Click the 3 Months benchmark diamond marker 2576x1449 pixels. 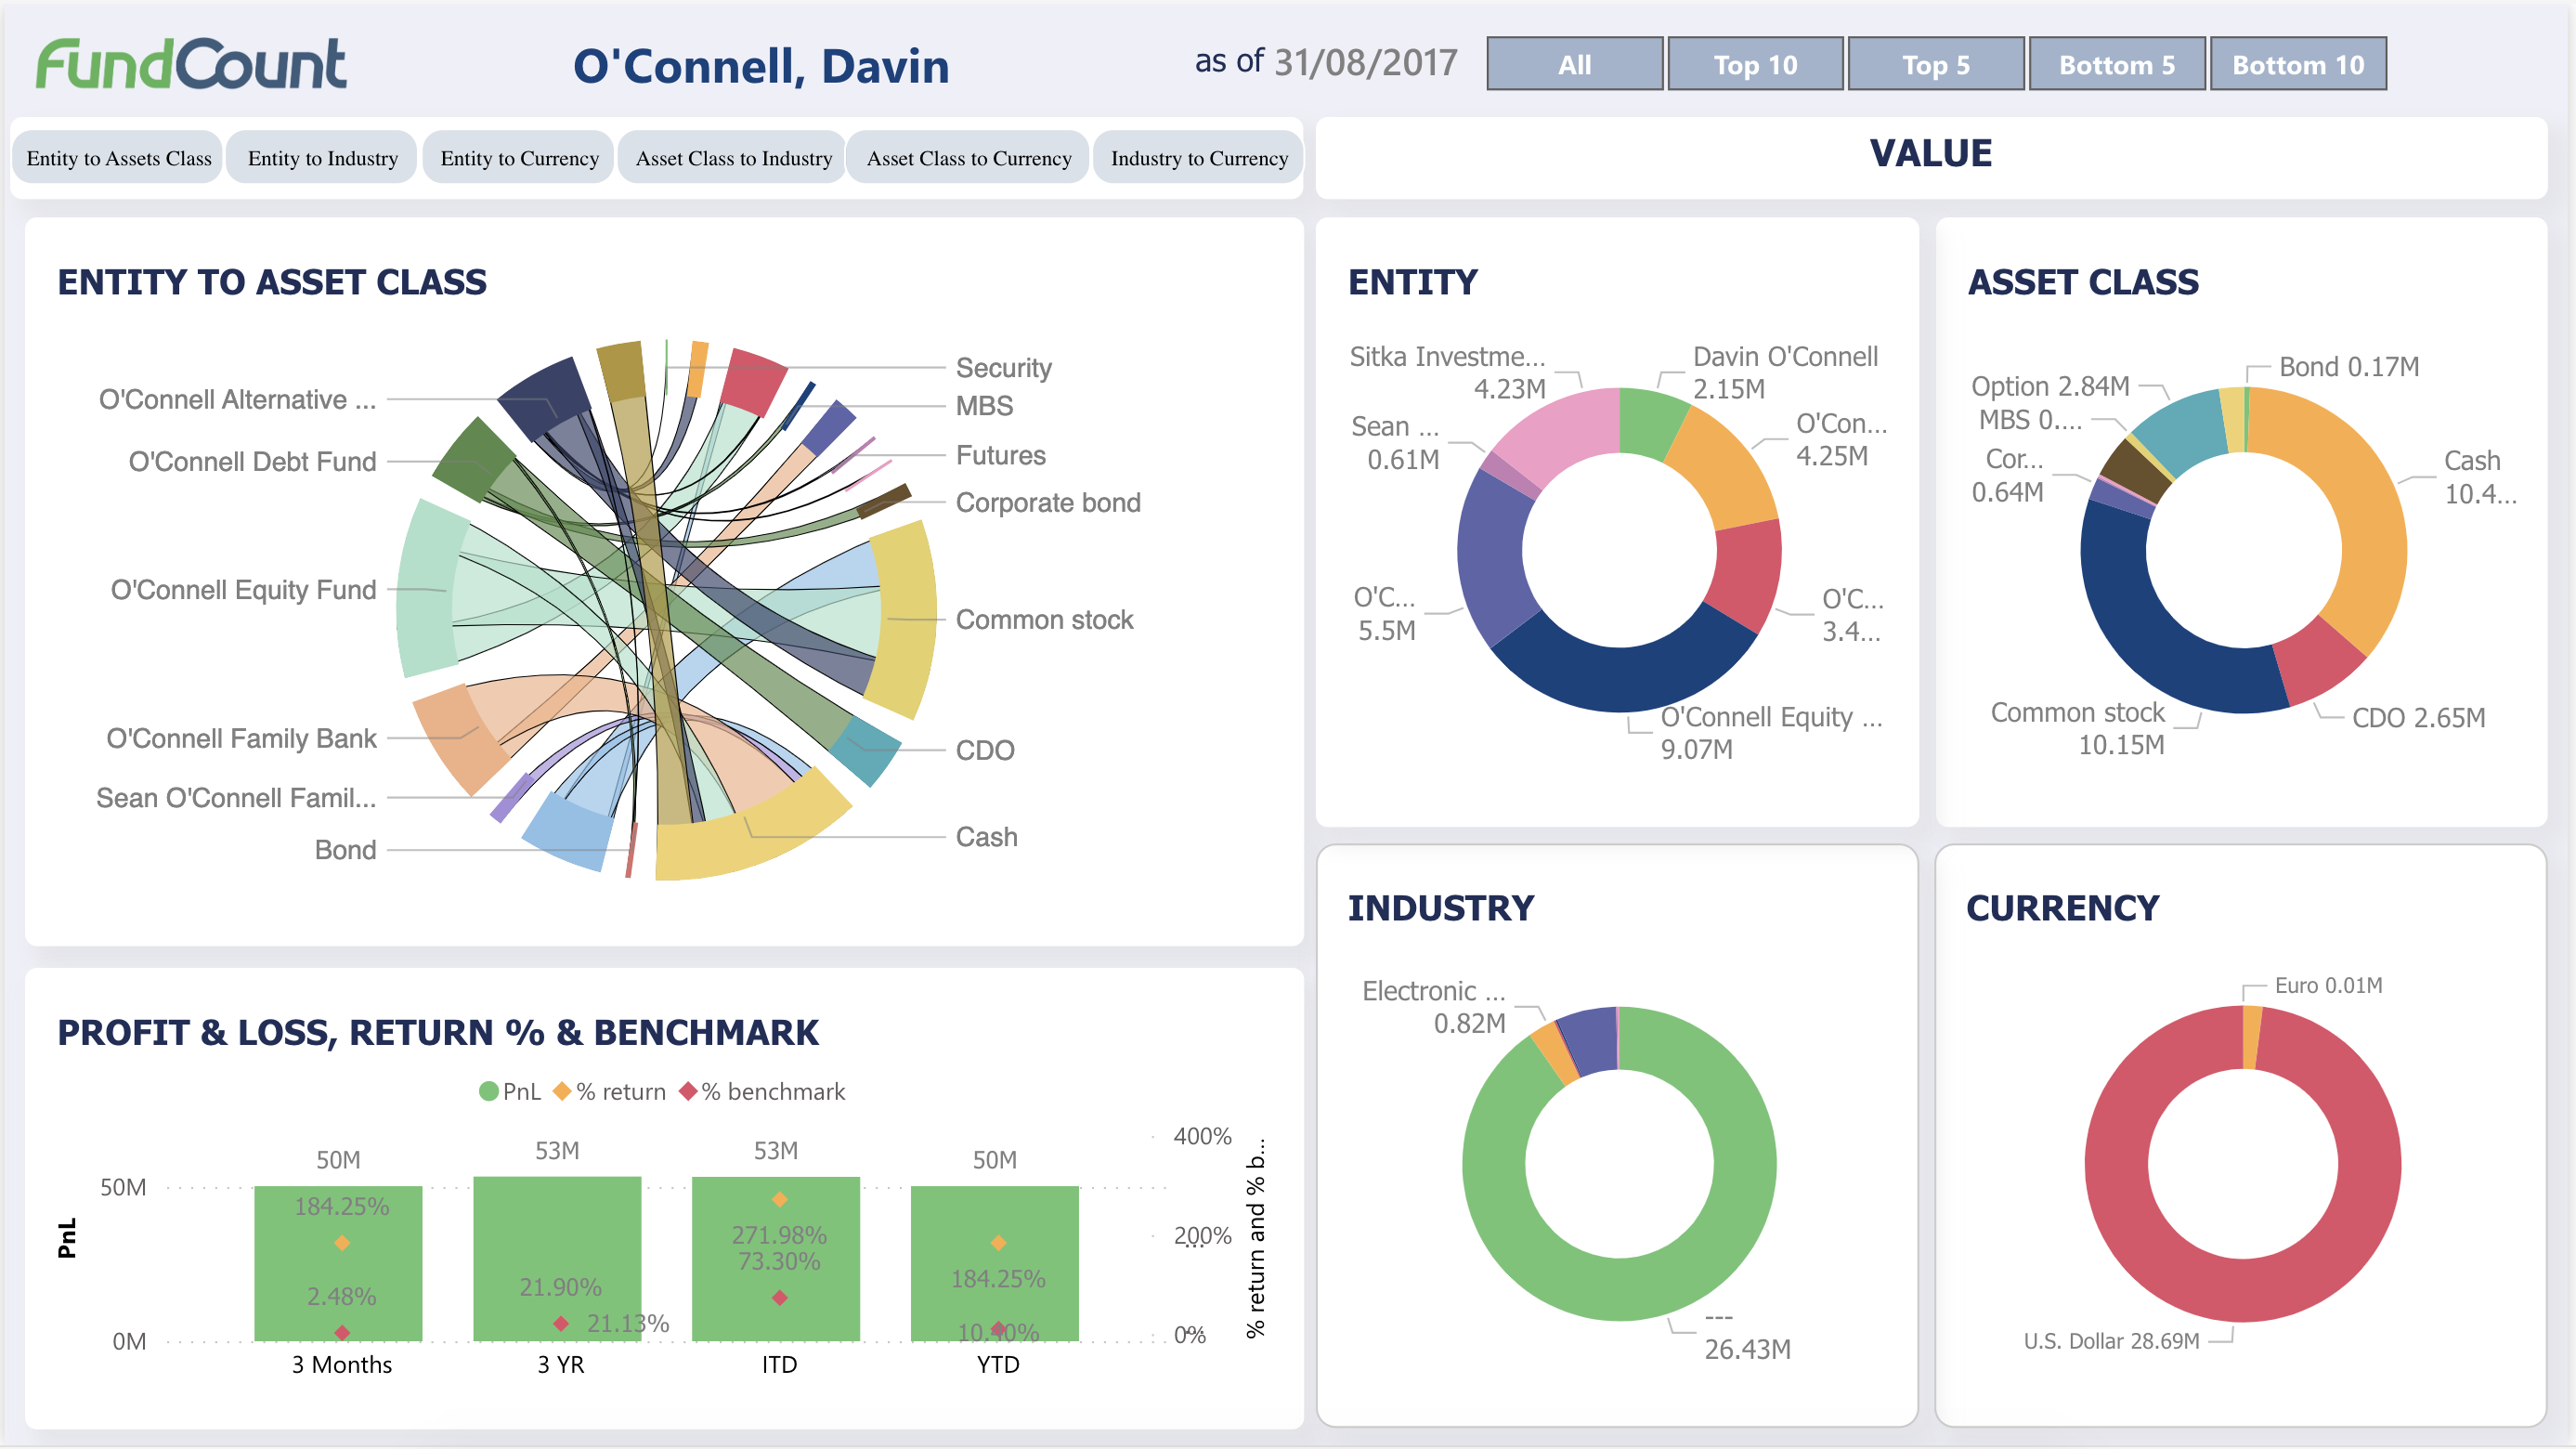click(342, 1332)
